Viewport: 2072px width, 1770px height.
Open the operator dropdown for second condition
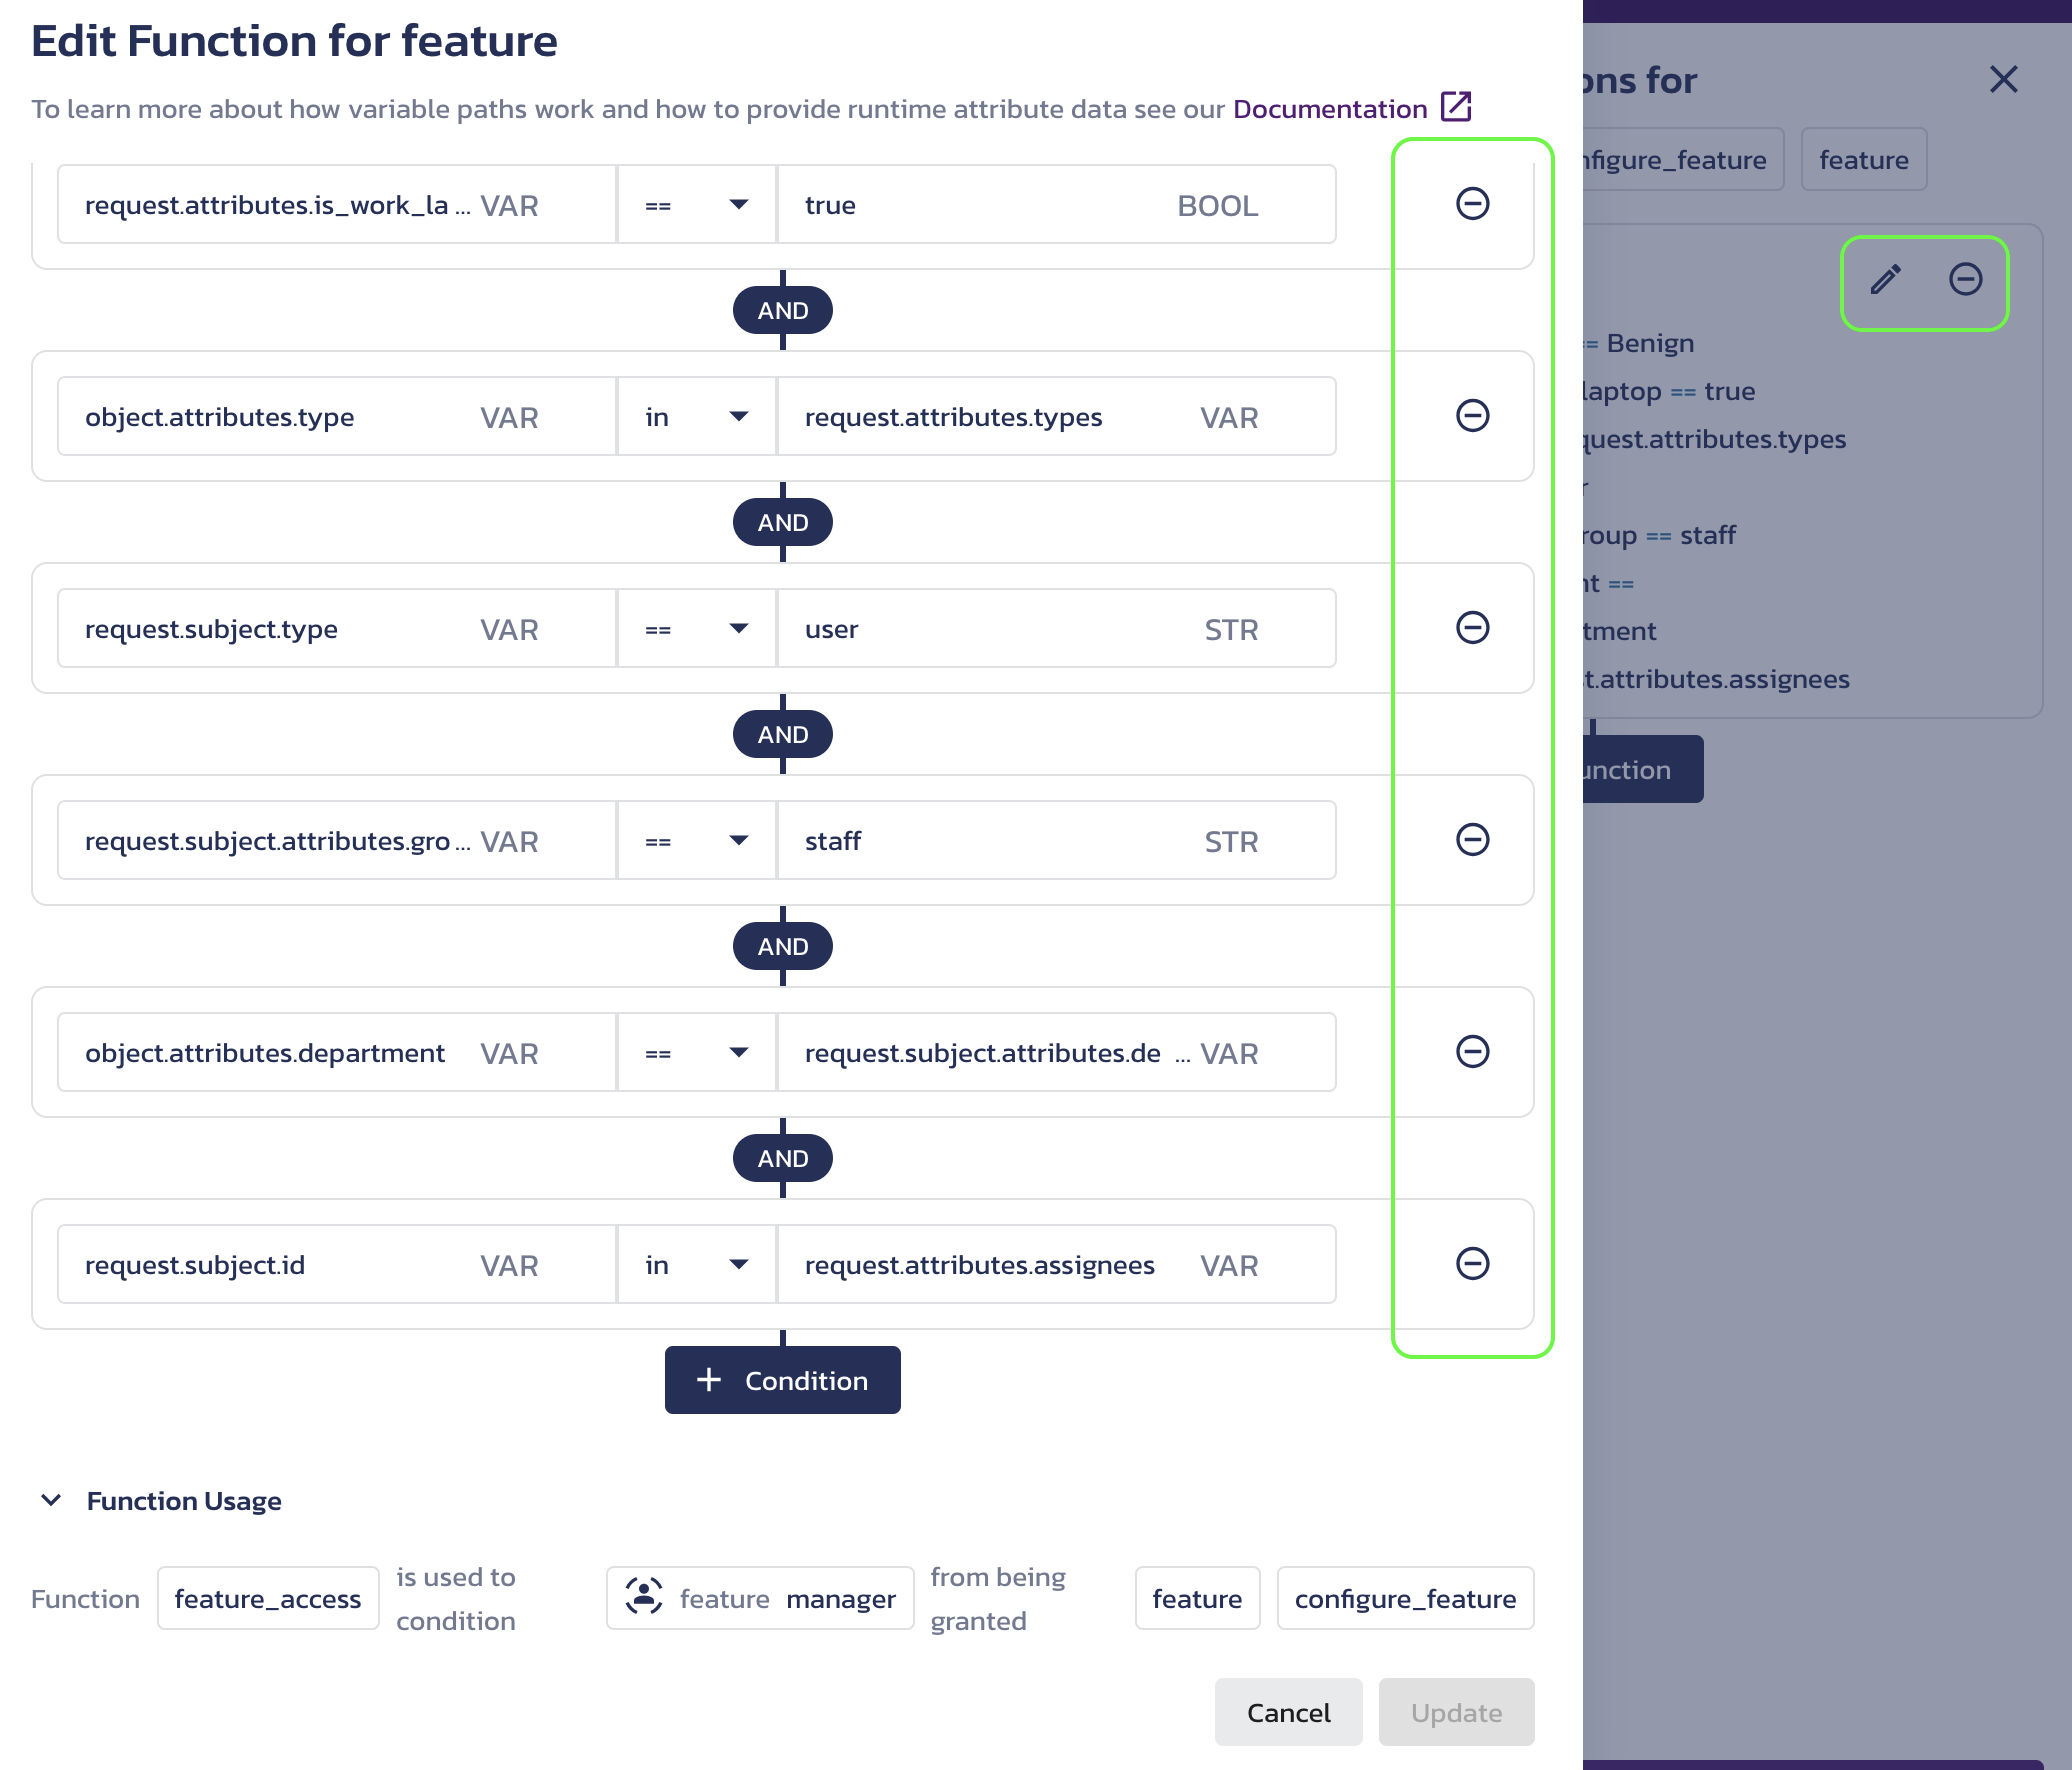(737, 416)
